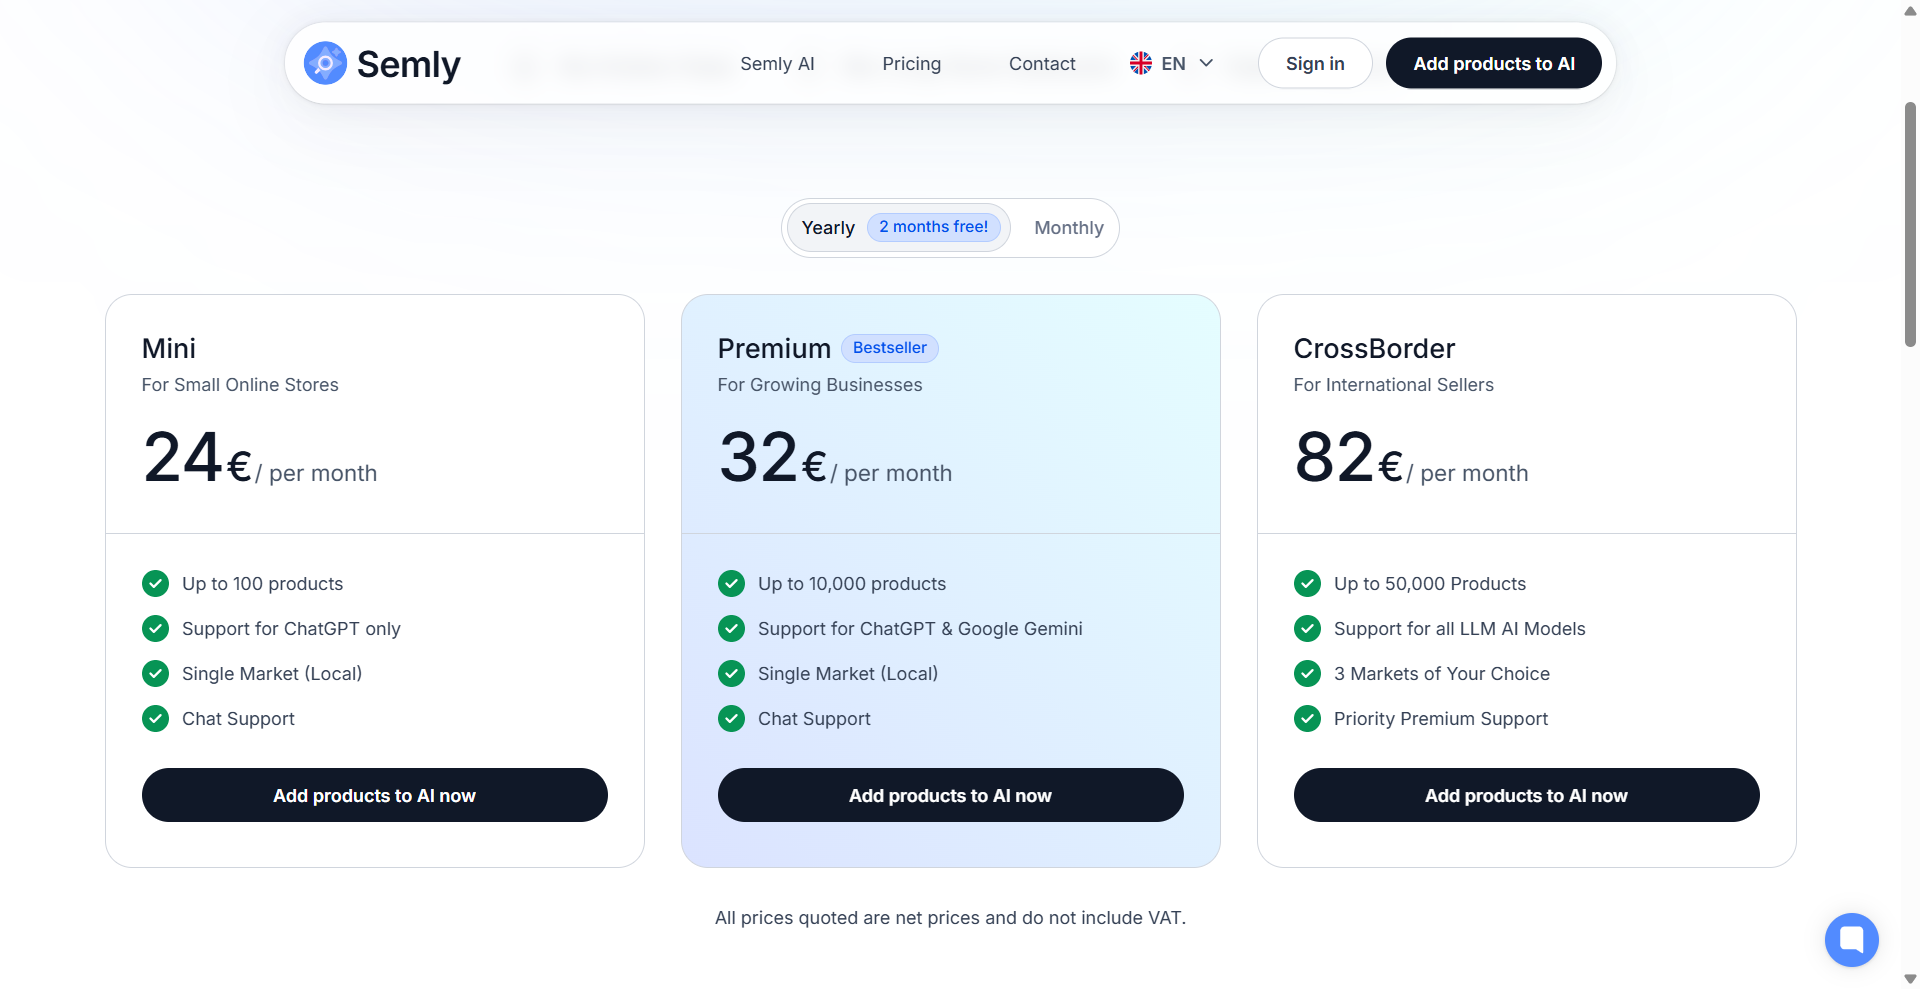1920x989 pixels.
Task: Click checkmark beside Support for ChatGPT only
Action: click(156, 628)
